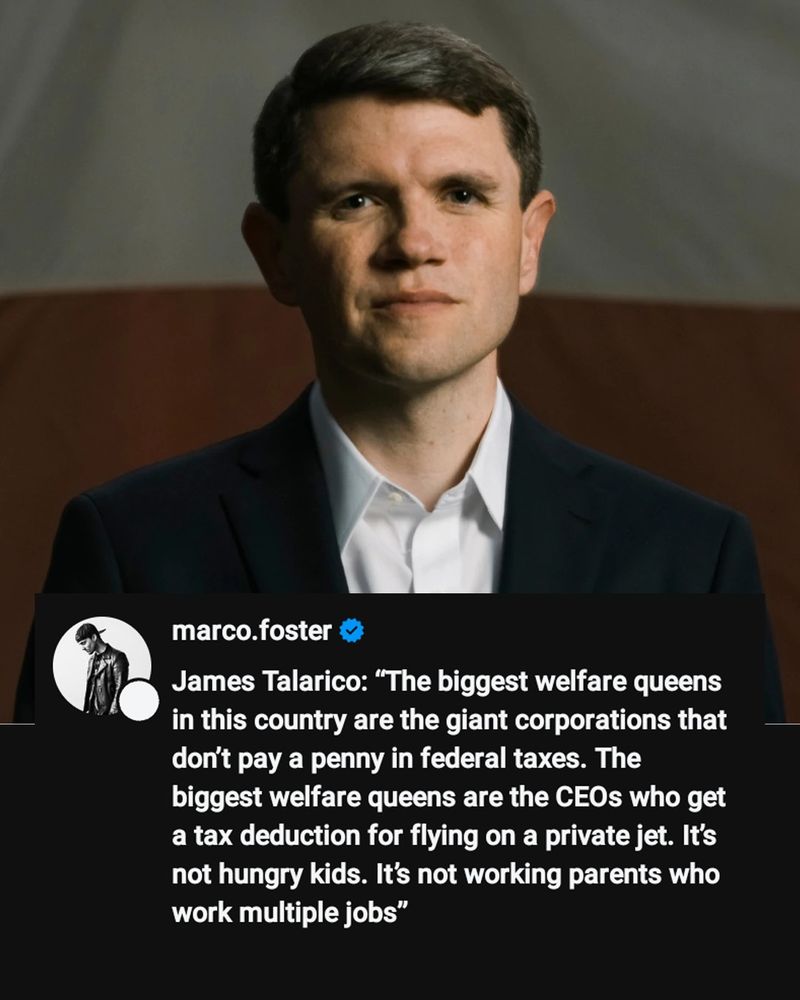Viewport: 800px width, 1000px height.
Task: Open the marco.foster username link
Action: click(x=251, y=631)
